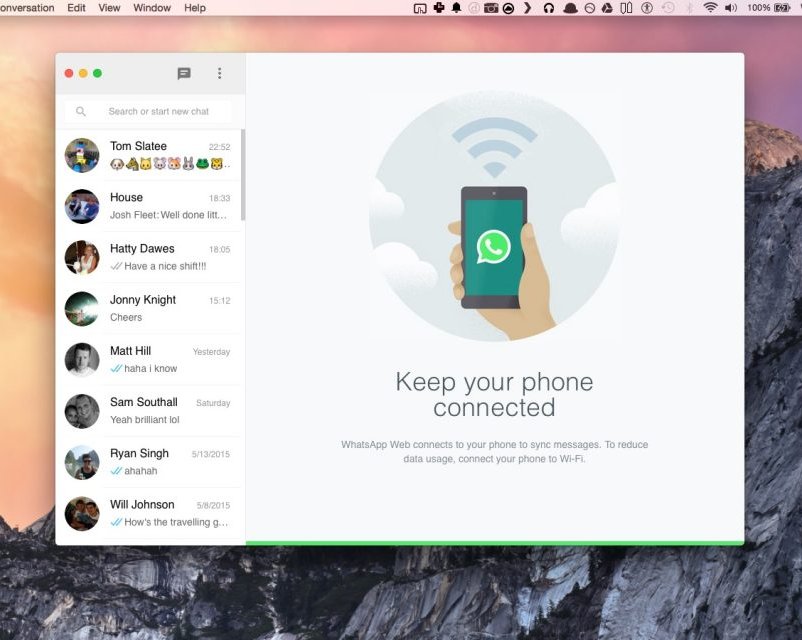Focus the "Search or start new chat" field
This screenshot has height=640, width=802.
point(148,111)
